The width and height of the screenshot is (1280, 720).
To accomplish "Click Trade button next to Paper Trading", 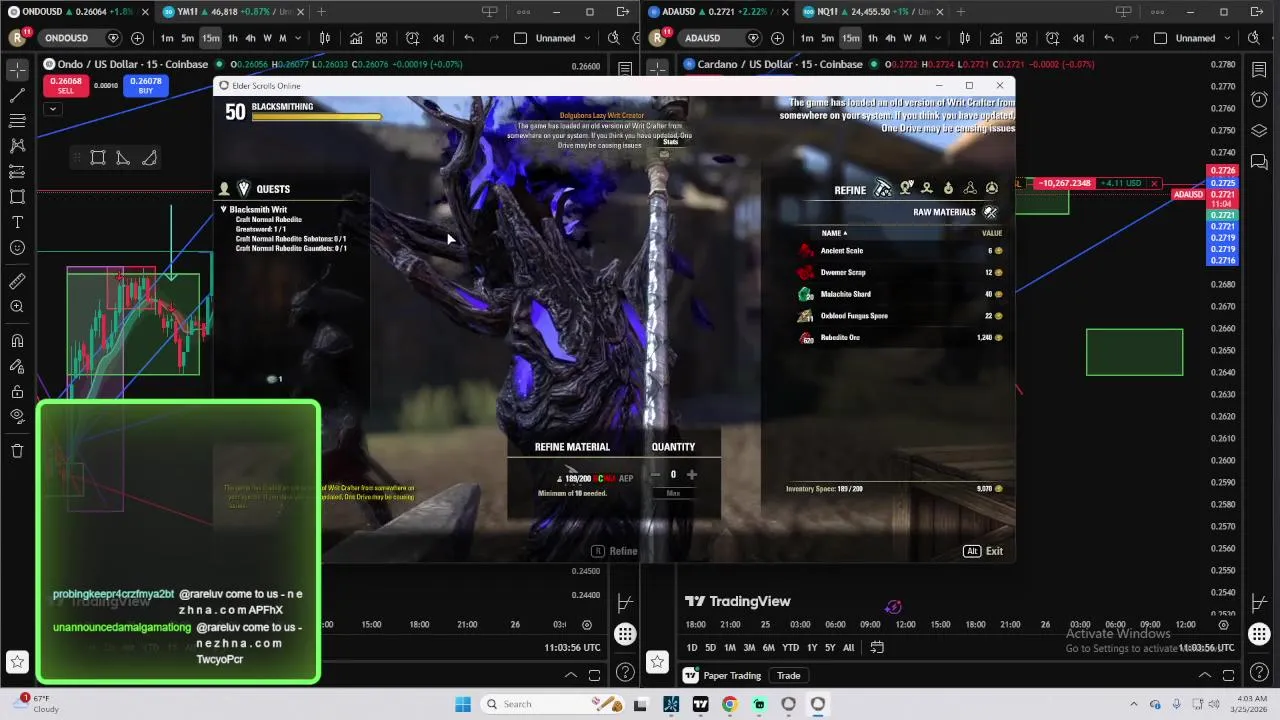I will [789, 676].
